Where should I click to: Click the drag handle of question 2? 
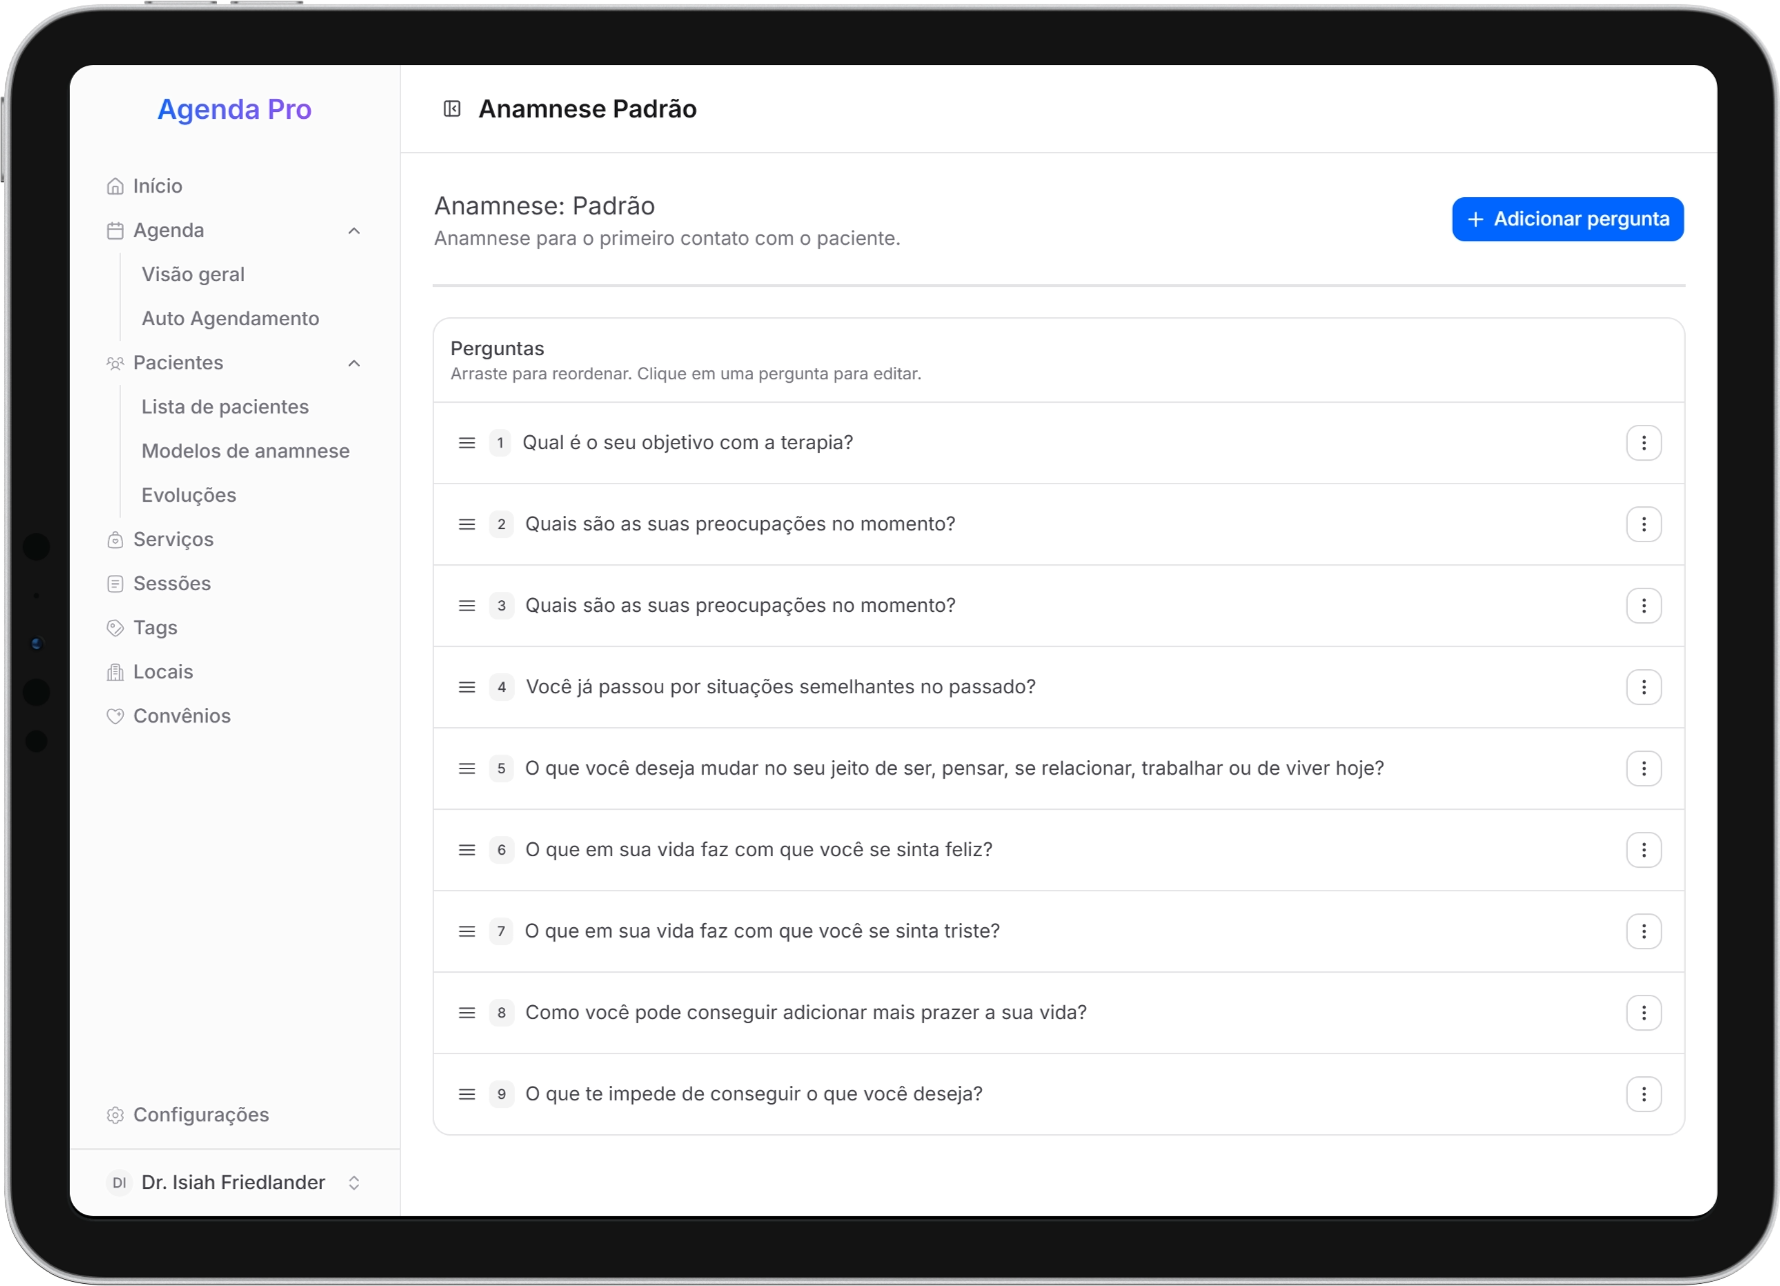467,525
